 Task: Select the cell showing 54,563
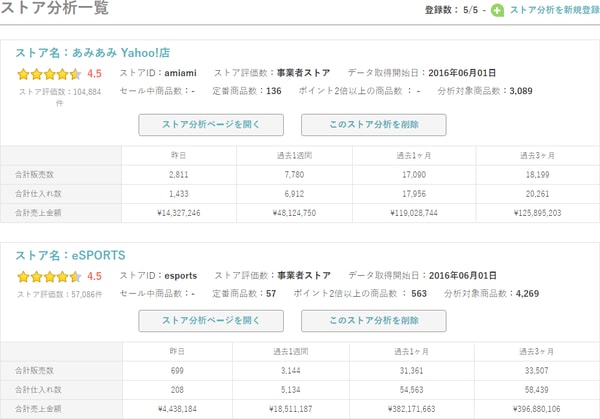pyautogui.click(x=412, y=390)
